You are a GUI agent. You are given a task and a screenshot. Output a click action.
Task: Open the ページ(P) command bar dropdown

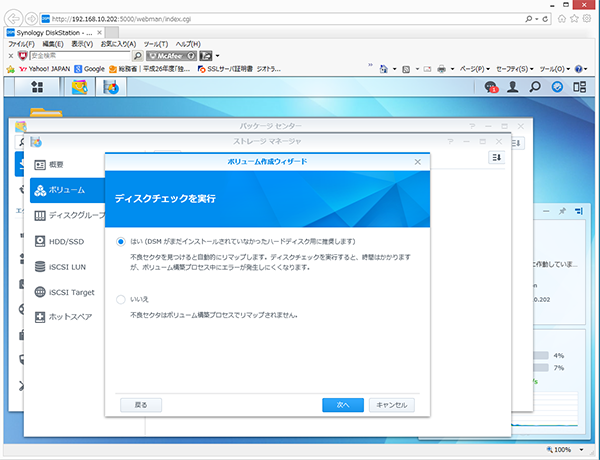[x=474, y=69]
